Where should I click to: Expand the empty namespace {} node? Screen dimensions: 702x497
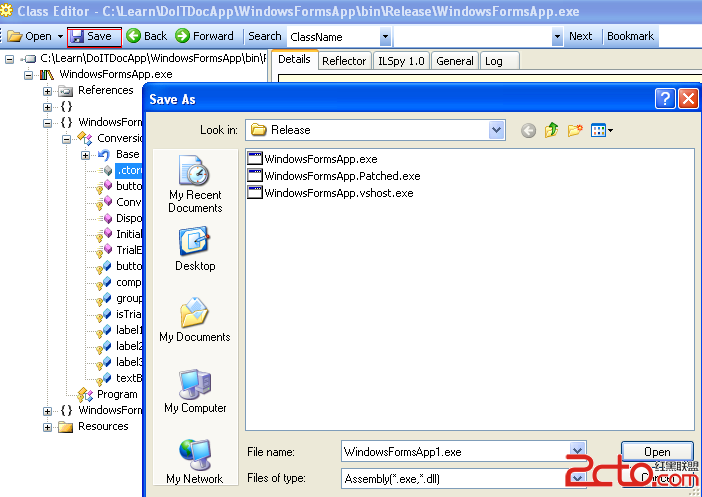[47, 107]
